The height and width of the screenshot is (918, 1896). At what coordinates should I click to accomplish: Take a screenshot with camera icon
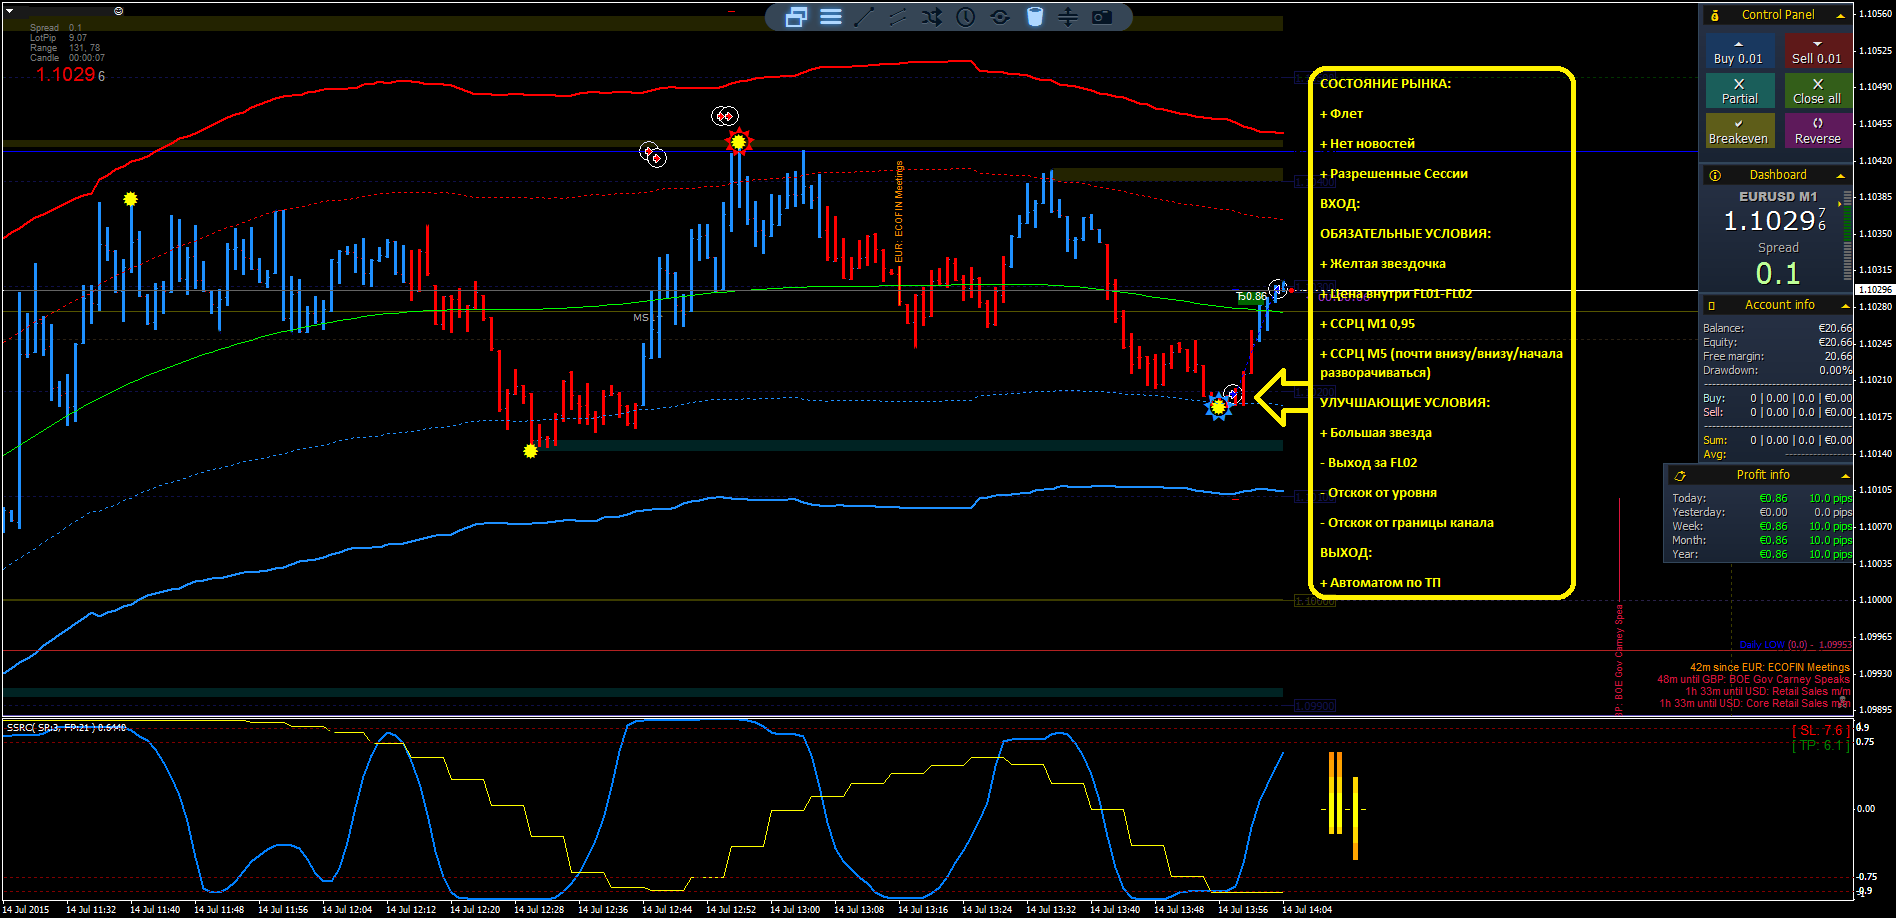click(1102, 17)
